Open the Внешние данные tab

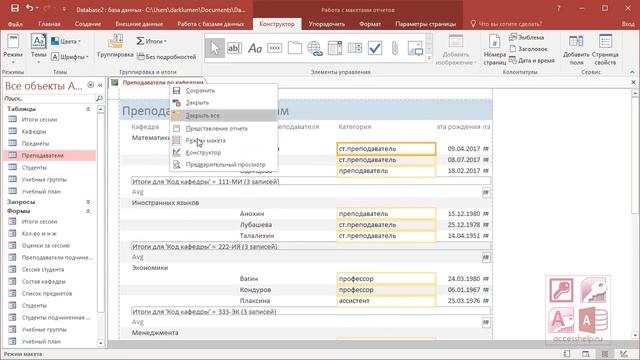click(139, 24)
